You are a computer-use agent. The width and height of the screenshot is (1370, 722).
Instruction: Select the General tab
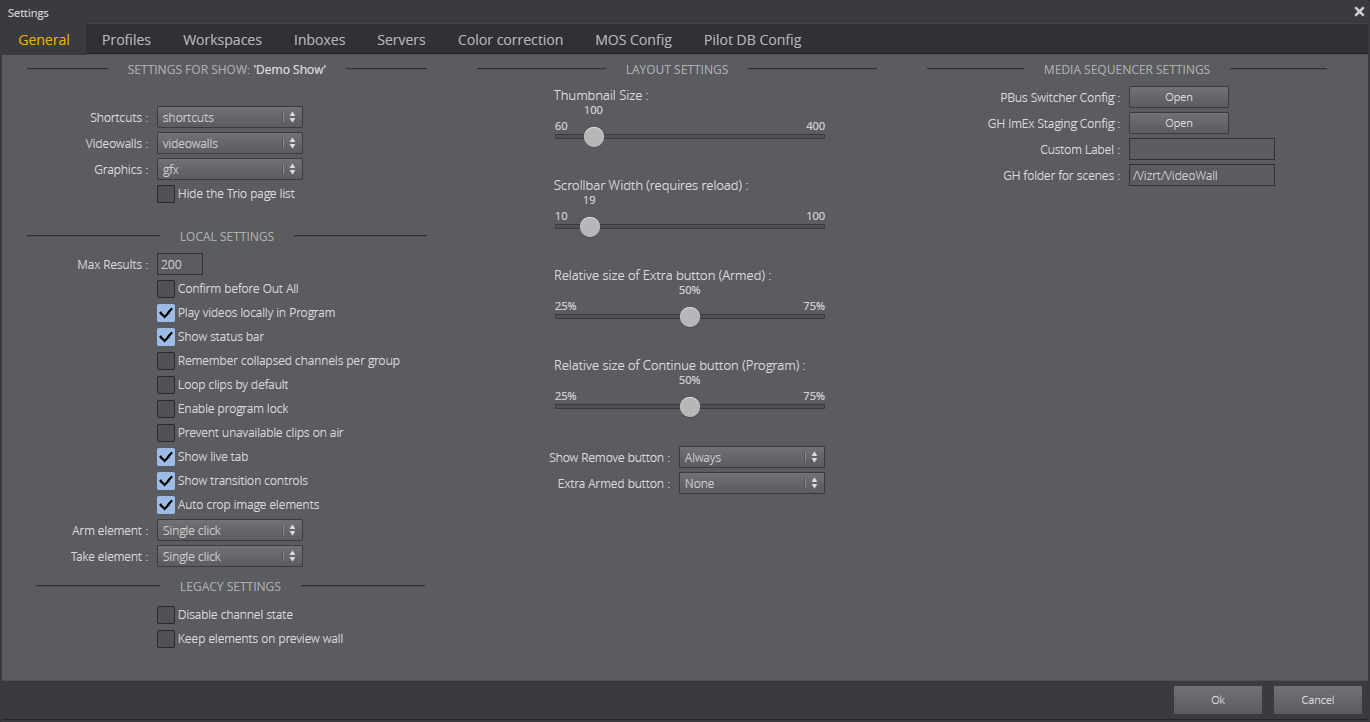pos(44,40)
